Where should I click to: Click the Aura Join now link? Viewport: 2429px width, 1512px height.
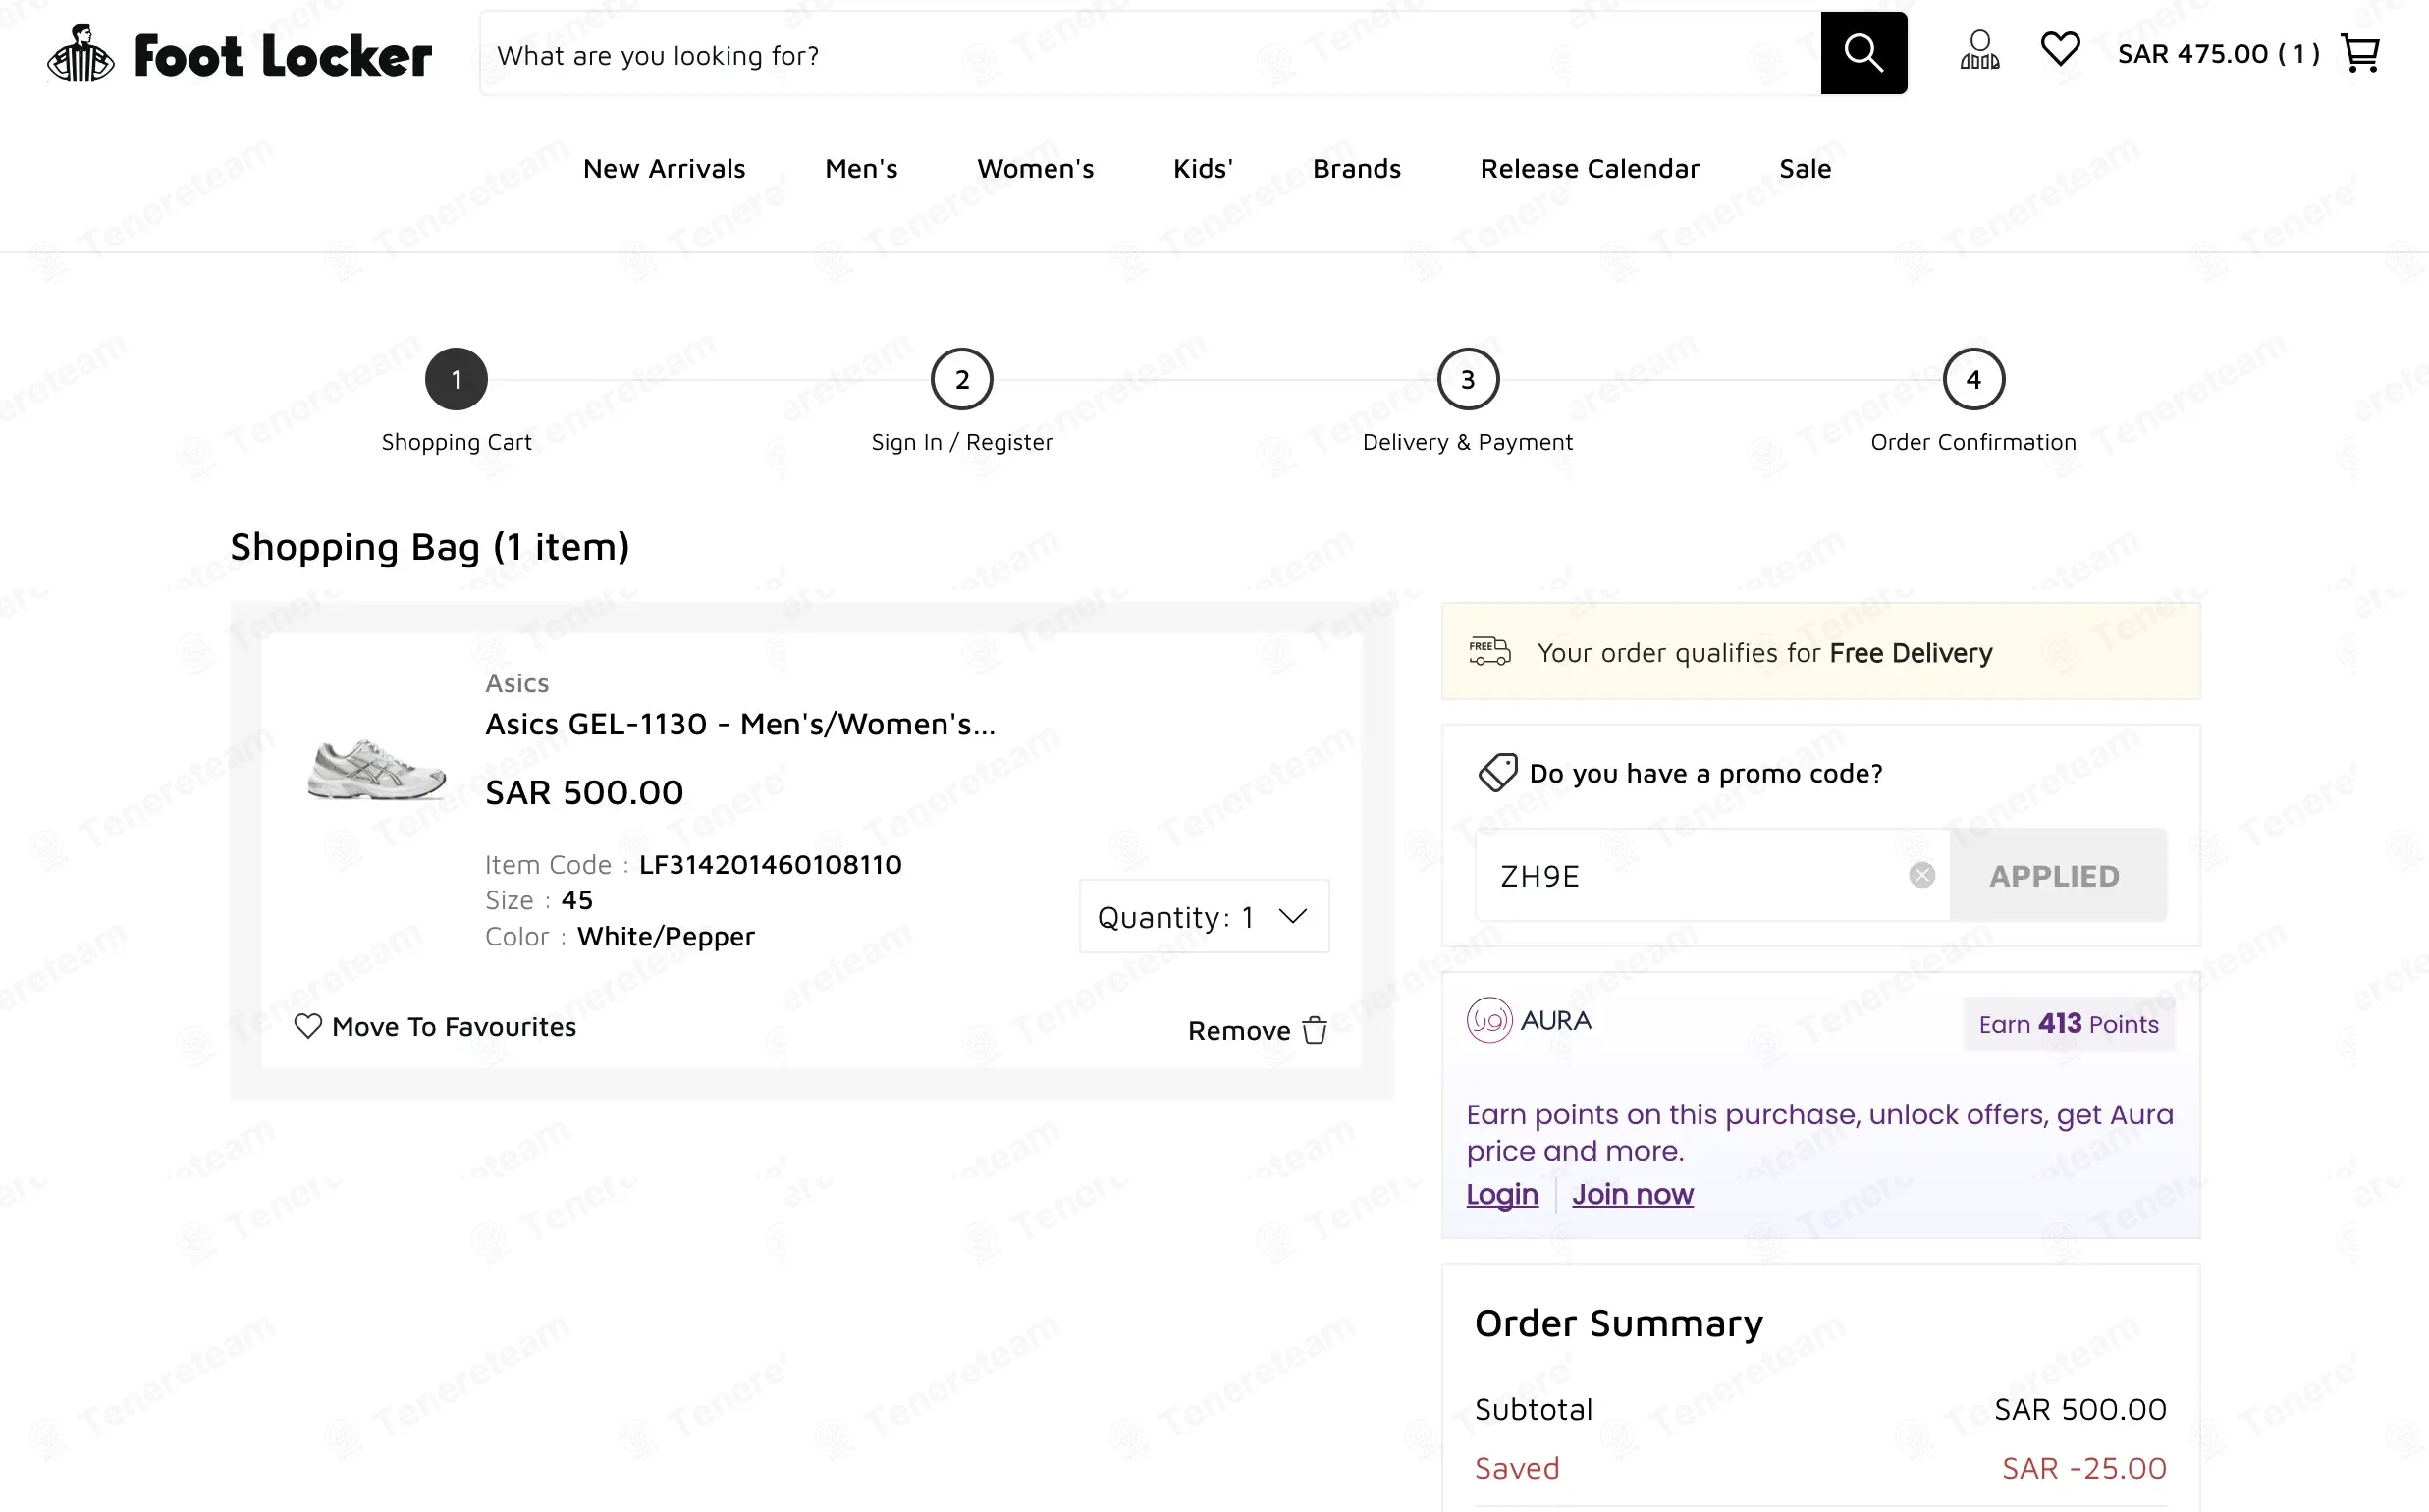coord(1632,1194)
